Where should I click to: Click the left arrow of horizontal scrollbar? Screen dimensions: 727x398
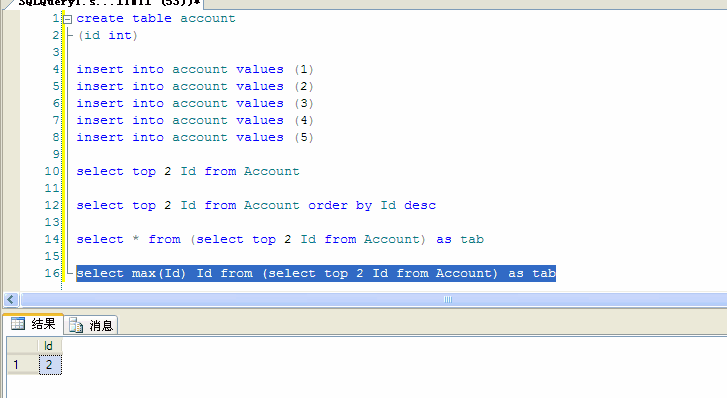pyautogui.click(x=11, y=300)
